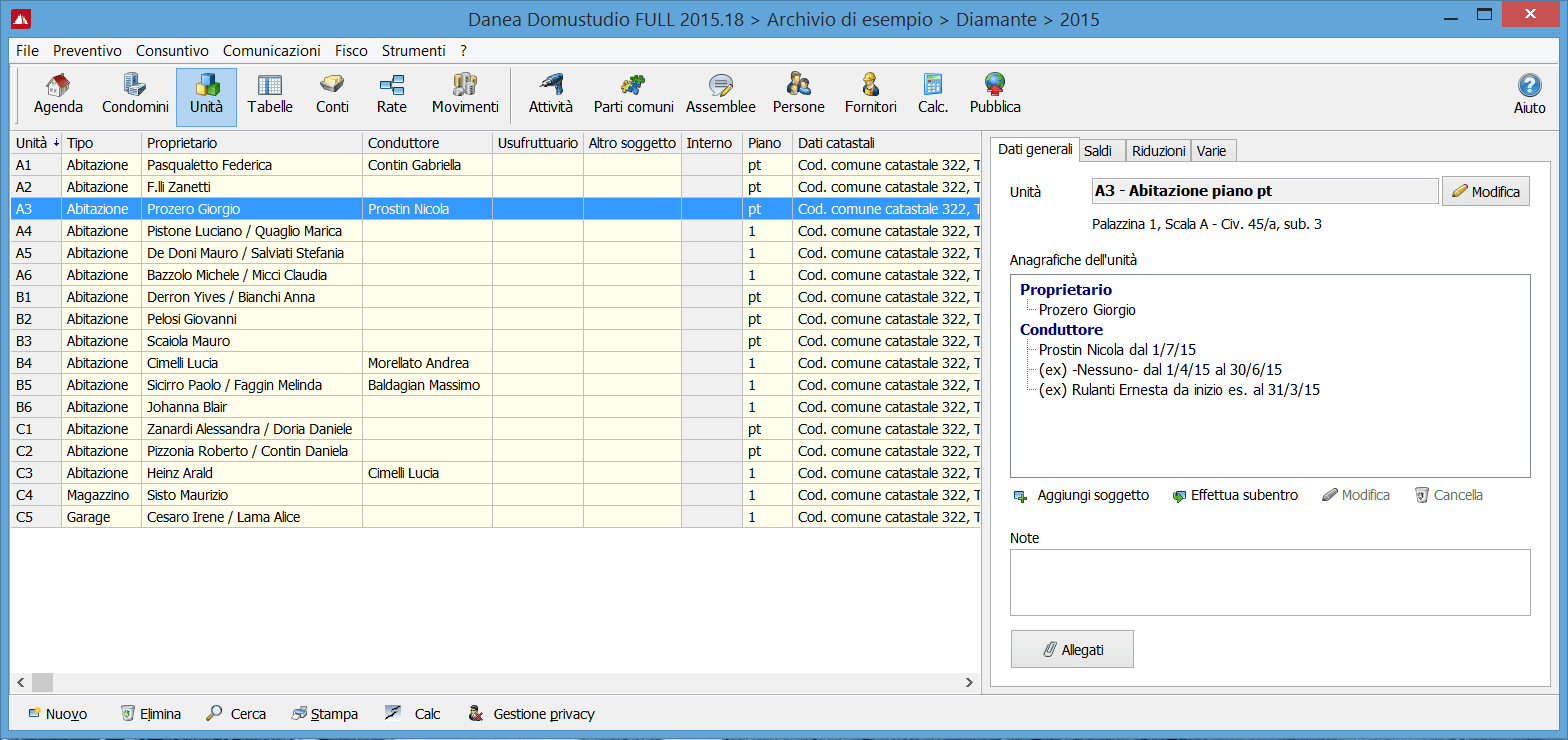Open the Strumenti menu
This screenshot has width=1568, height=740.
tap(413, 50)
